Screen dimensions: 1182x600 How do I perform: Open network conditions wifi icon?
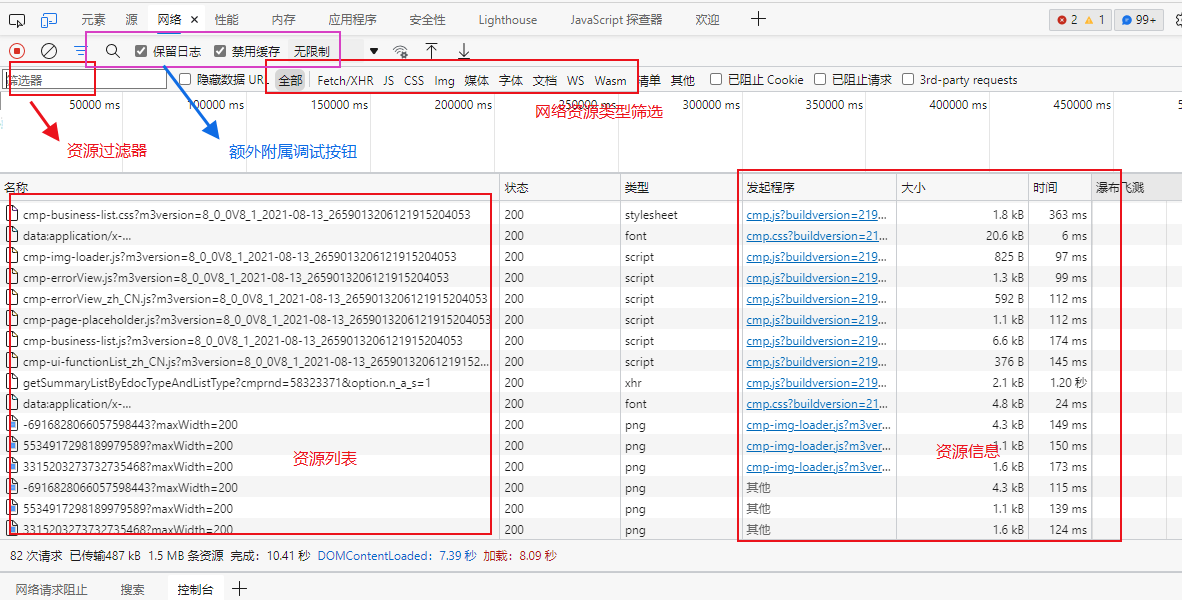click(x=401, y=51)
